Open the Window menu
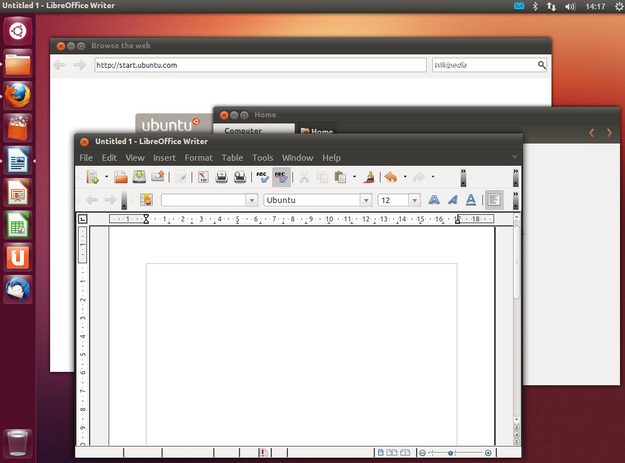625x463 pixels. 297,158
